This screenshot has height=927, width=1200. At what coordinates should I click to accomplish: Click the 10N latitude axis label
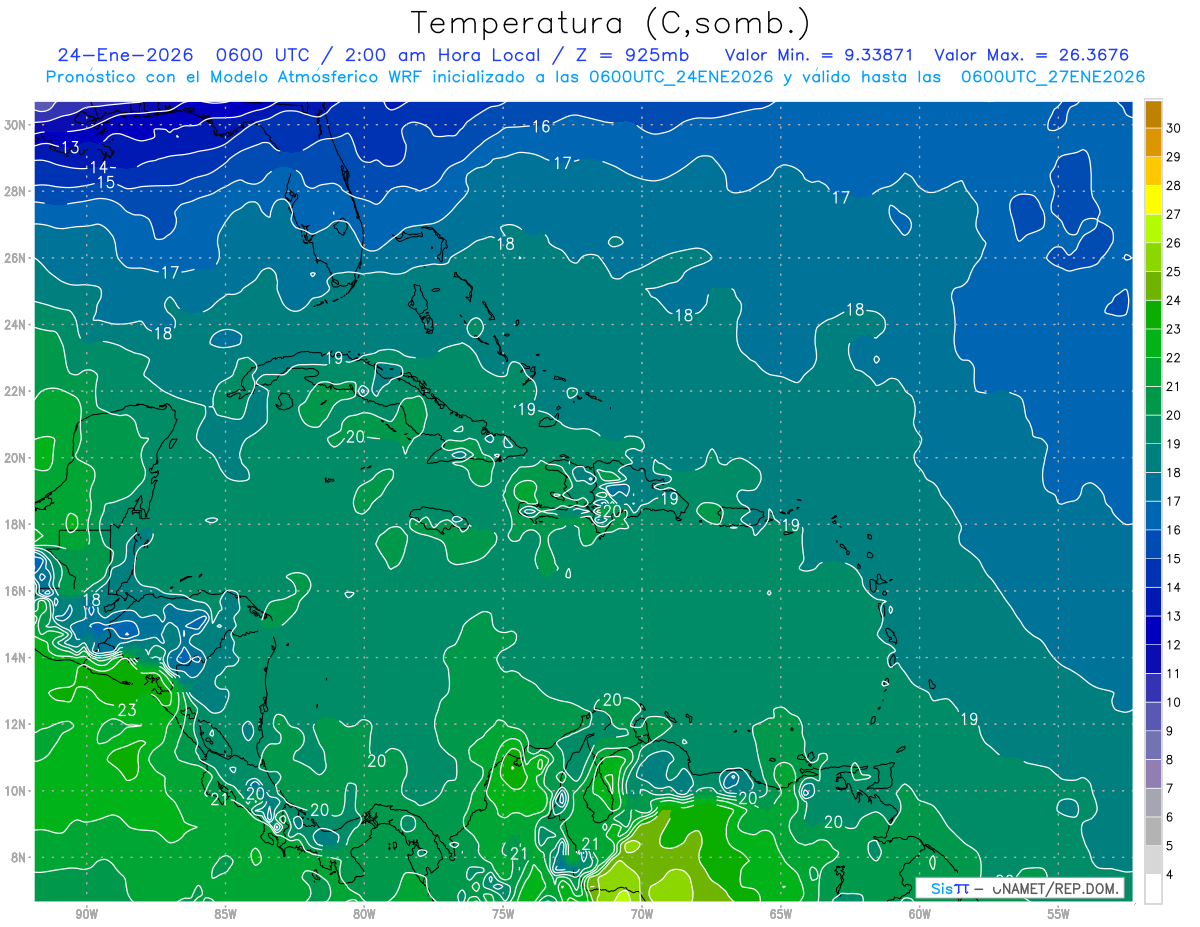pos(16,791)
